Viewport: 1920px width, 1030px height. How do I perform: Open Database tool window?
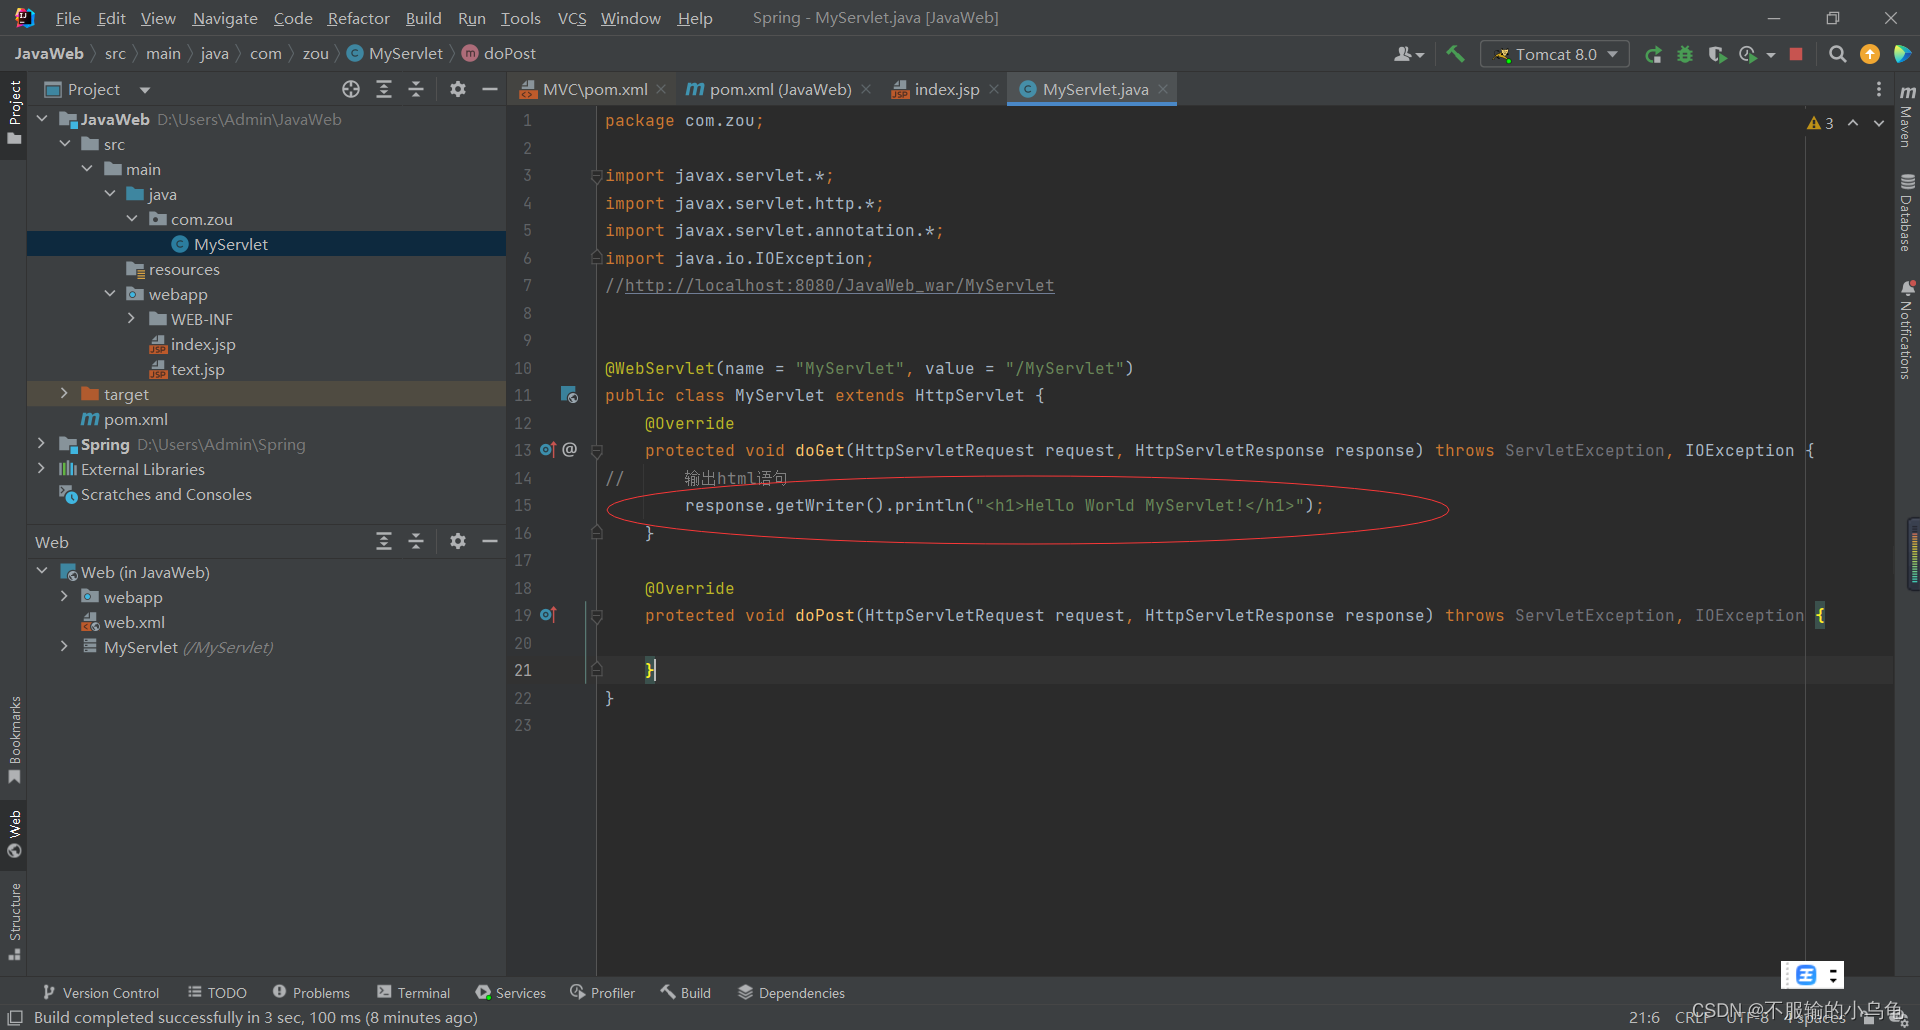(x=1907, y=213)
